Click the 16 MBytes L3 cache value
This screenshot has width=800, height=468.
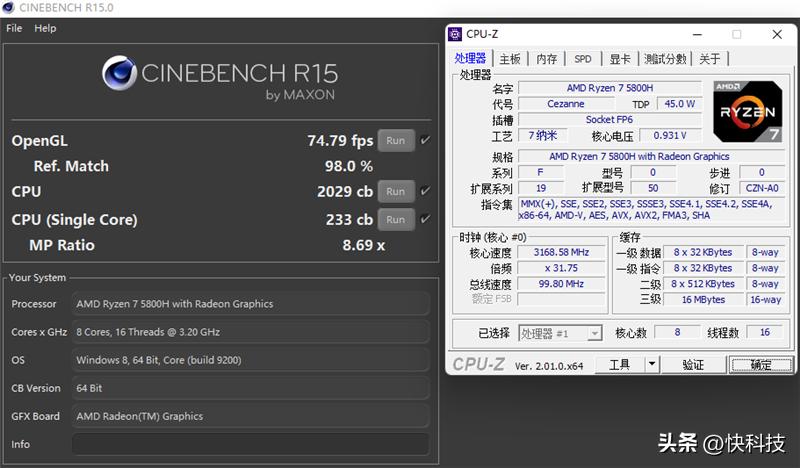(703, 300)
